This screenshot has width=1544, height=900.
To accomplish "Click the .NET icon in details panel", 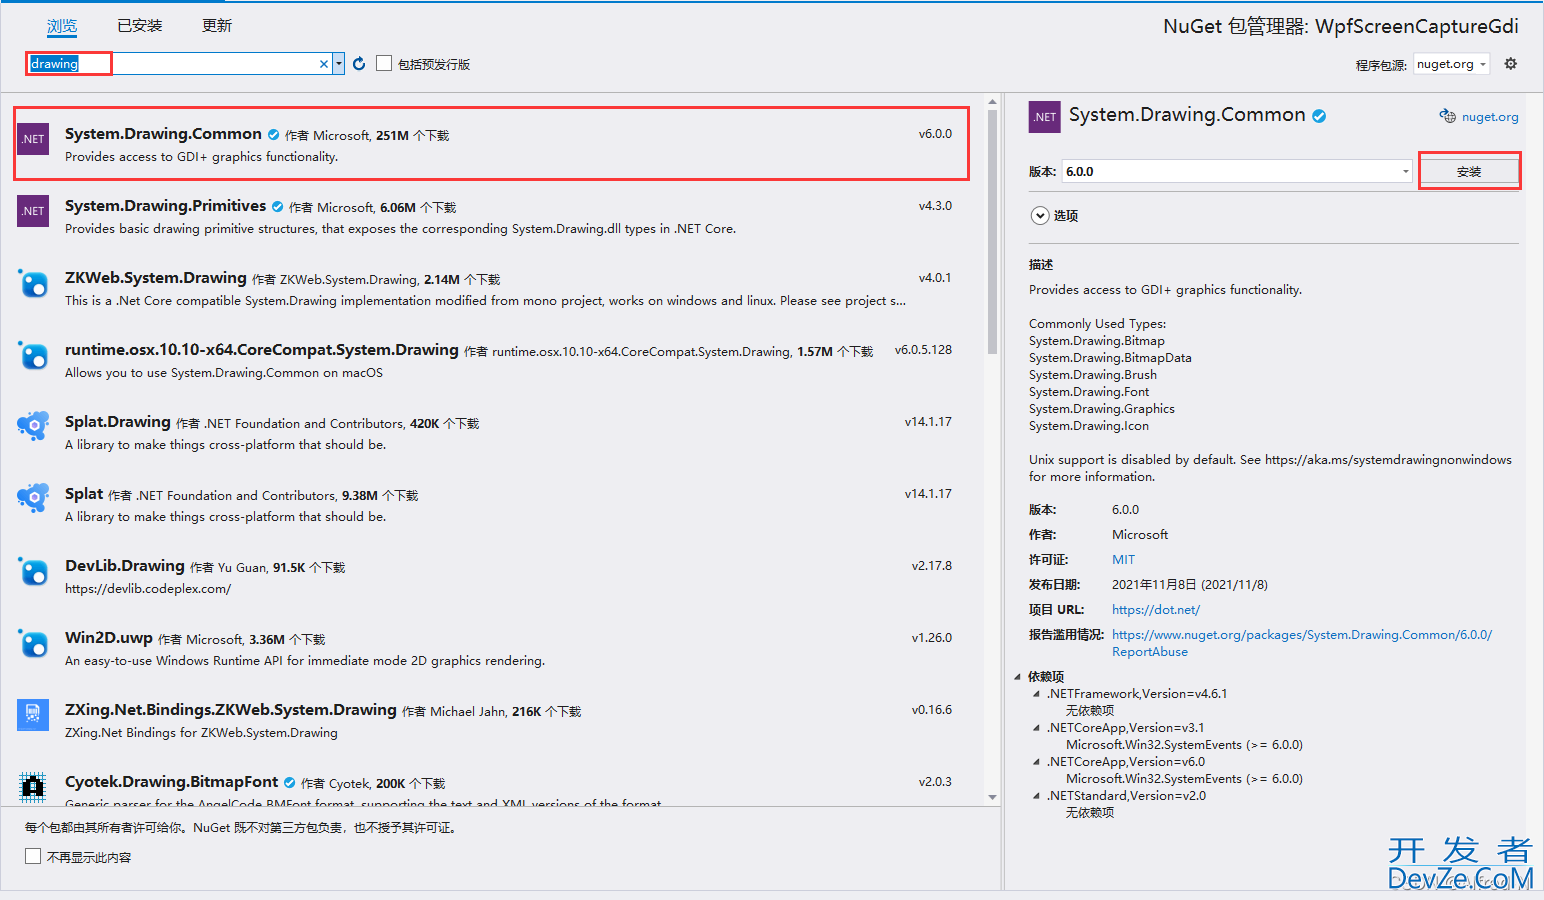I will [1045, 117].
